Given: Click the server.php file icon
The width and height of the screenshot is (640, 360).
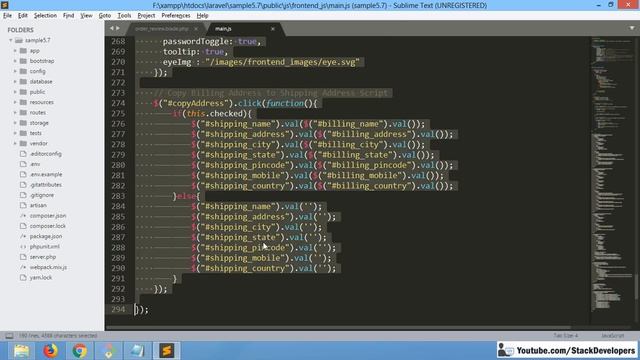Looking at the screenshot, I should coord(23,257).
